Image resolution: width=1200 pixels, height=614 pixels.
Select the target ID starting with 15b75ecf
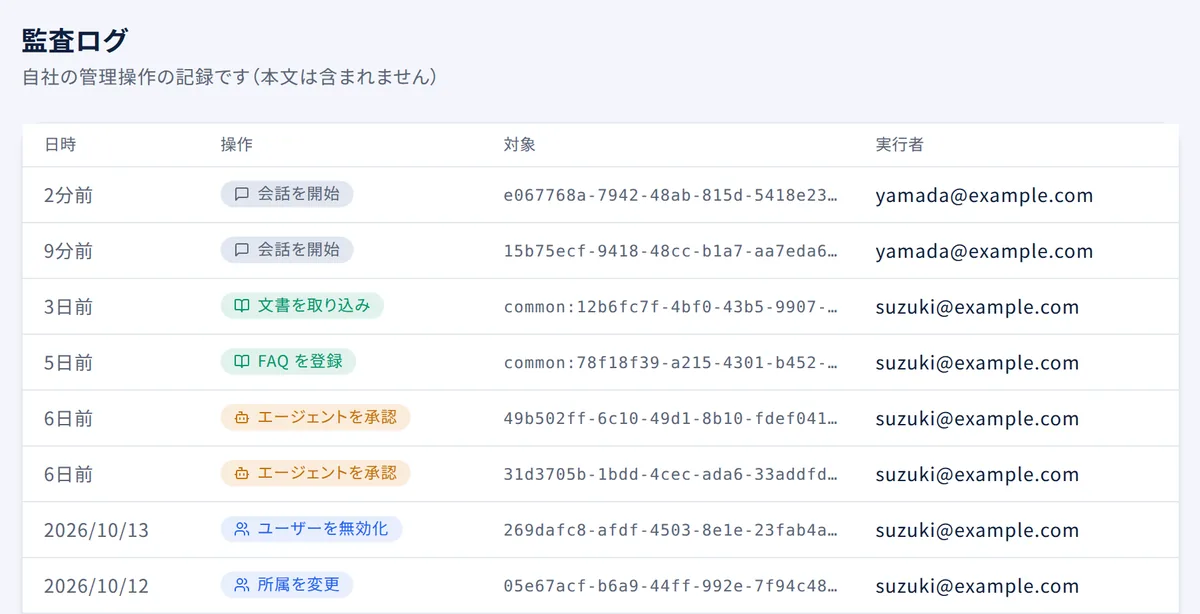pos(671,251)
